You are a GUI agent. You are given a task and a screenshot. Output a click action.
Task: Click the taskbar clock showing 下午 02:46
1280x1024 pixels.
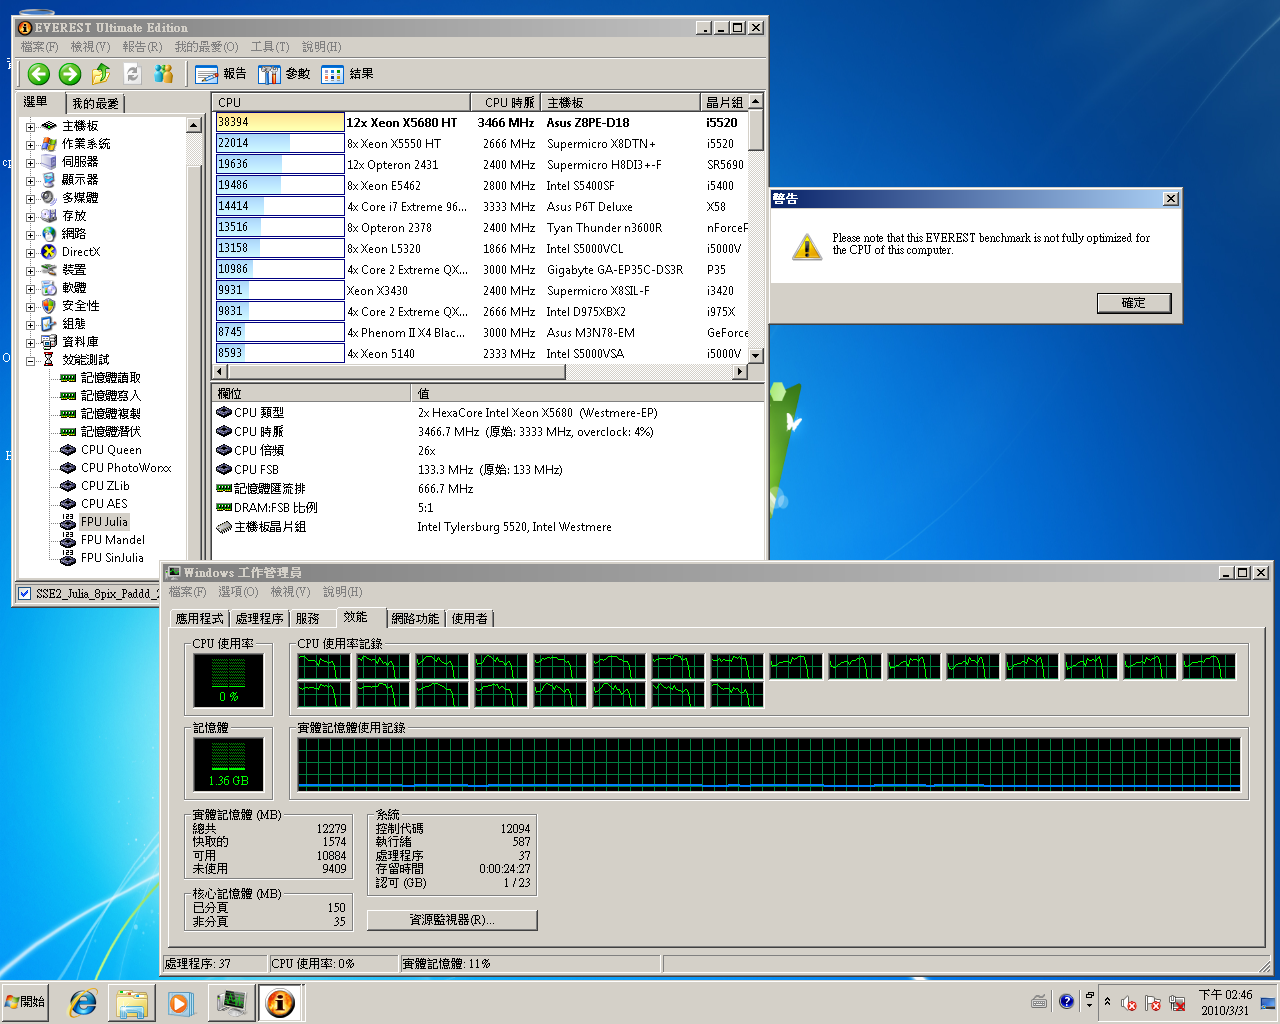1225,1002
